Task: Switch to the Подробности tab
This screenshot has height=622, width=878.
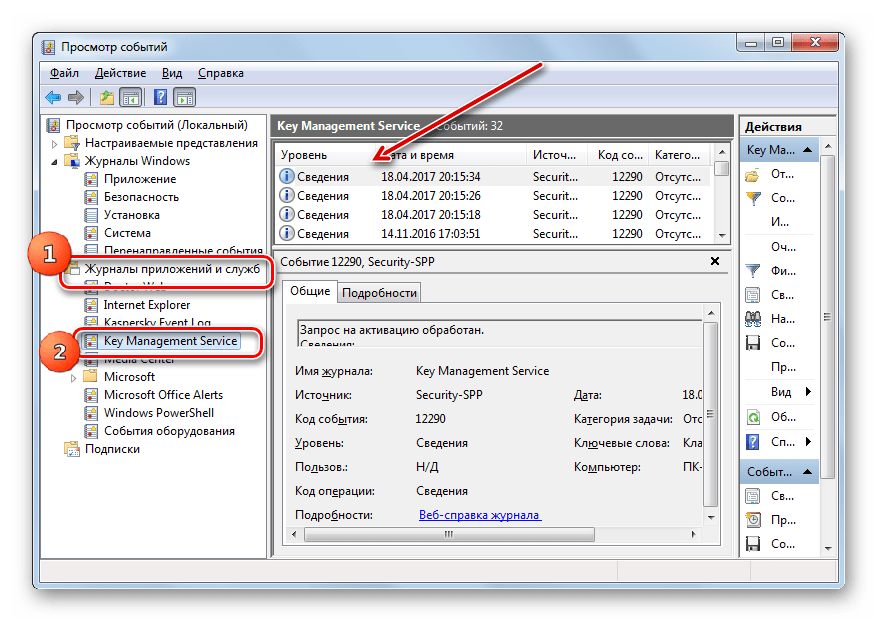Action: (379, 293)
